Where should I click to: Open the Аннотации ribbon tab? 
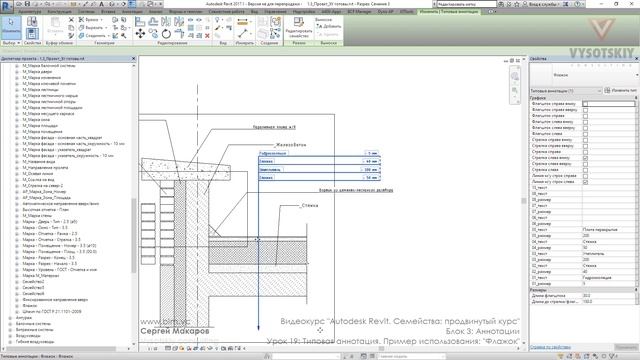pyautogui.click(x=132, y=12)
